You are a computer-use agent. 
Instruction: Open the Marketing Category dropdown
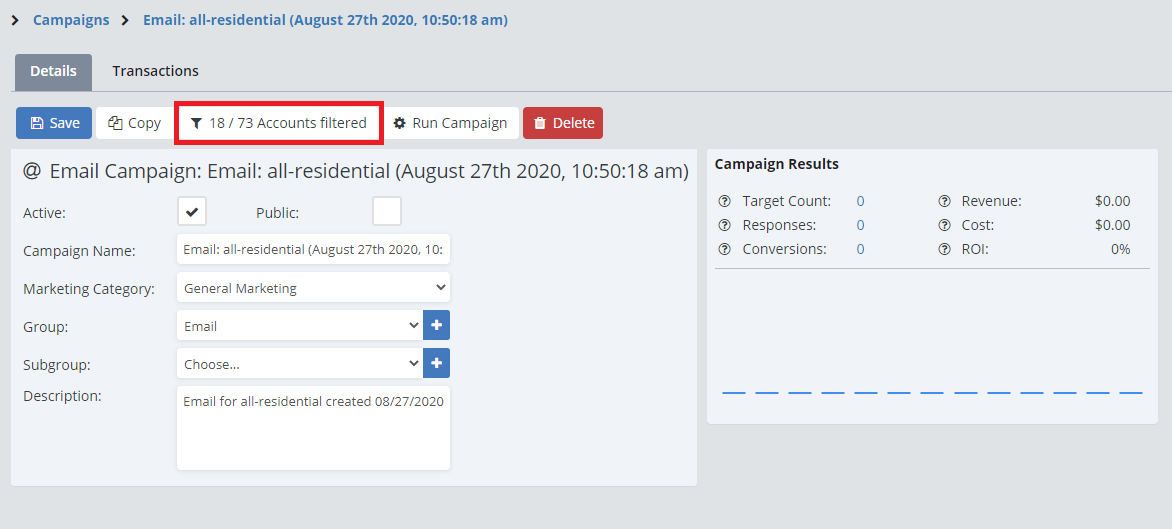[313, 288]
